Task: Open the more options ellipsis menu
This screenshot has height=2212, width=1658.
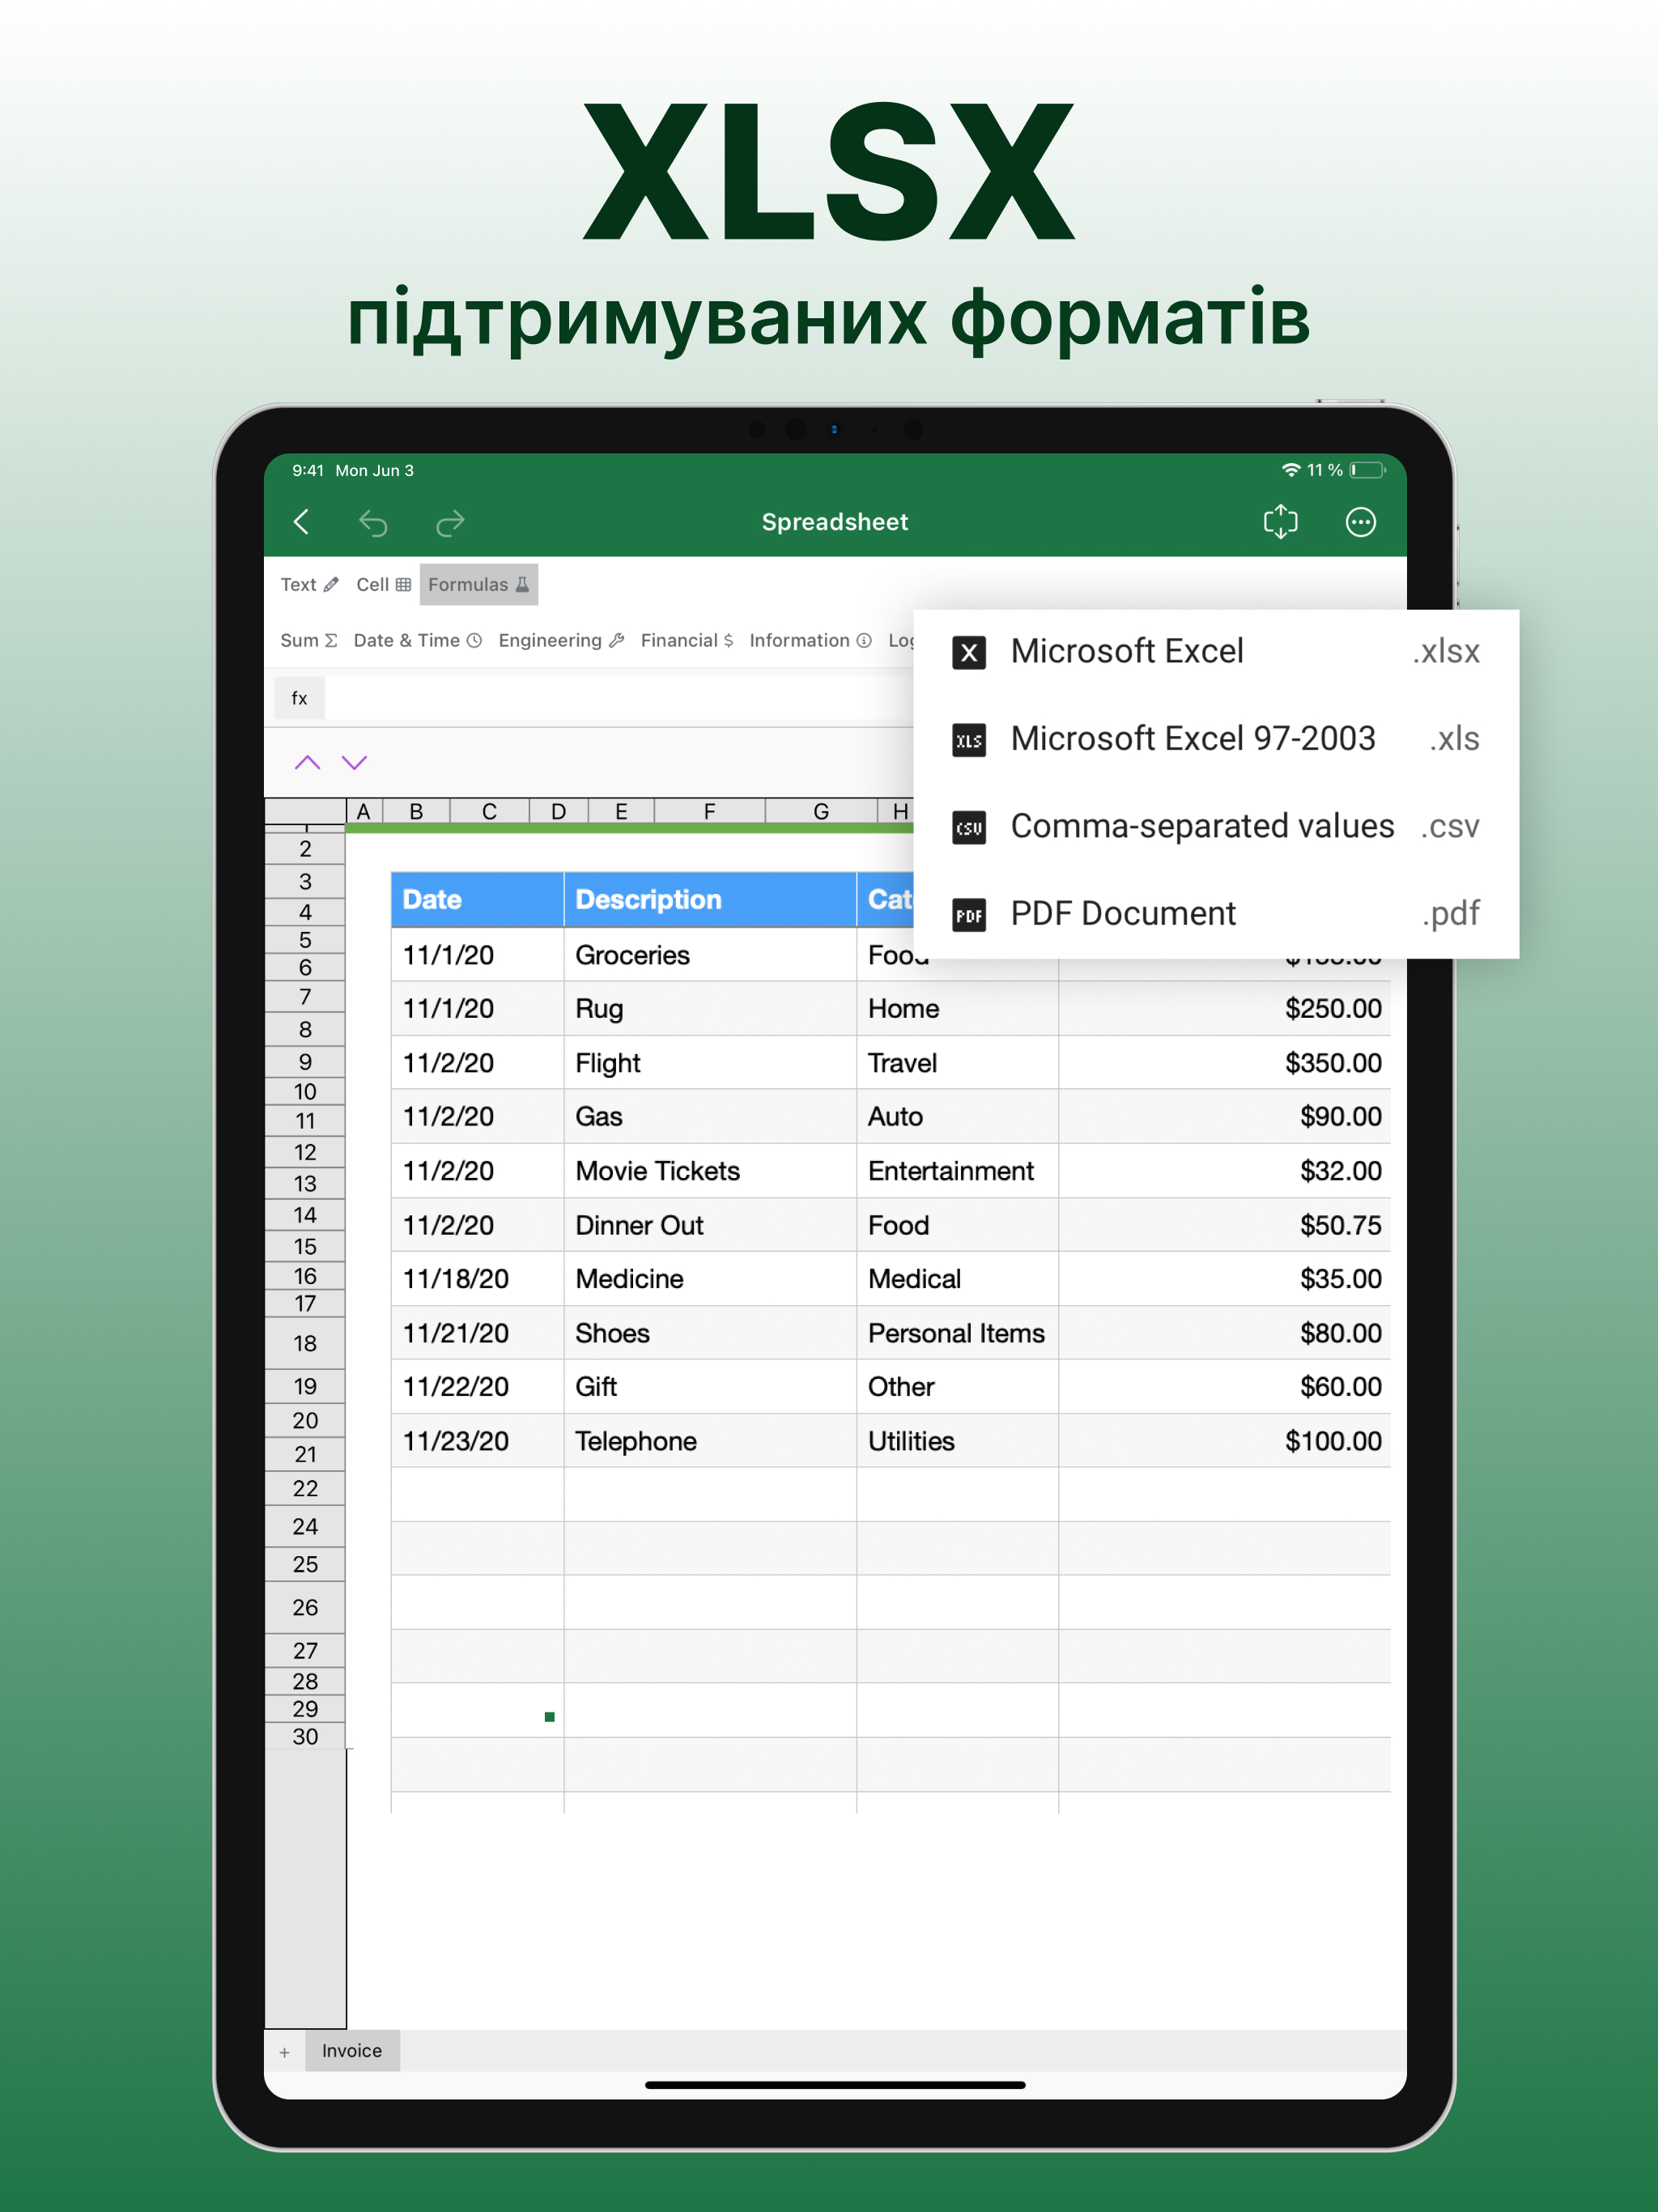Action: [x=1361, y=522]
